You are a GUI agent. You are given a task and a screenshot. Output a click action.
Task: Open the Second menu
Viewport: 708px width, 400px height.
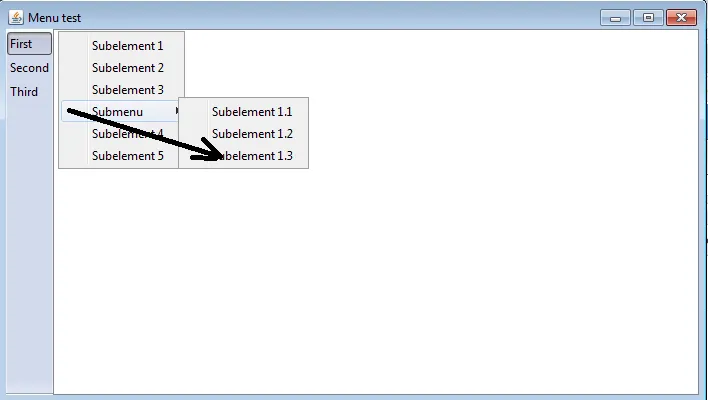point(29,68)
